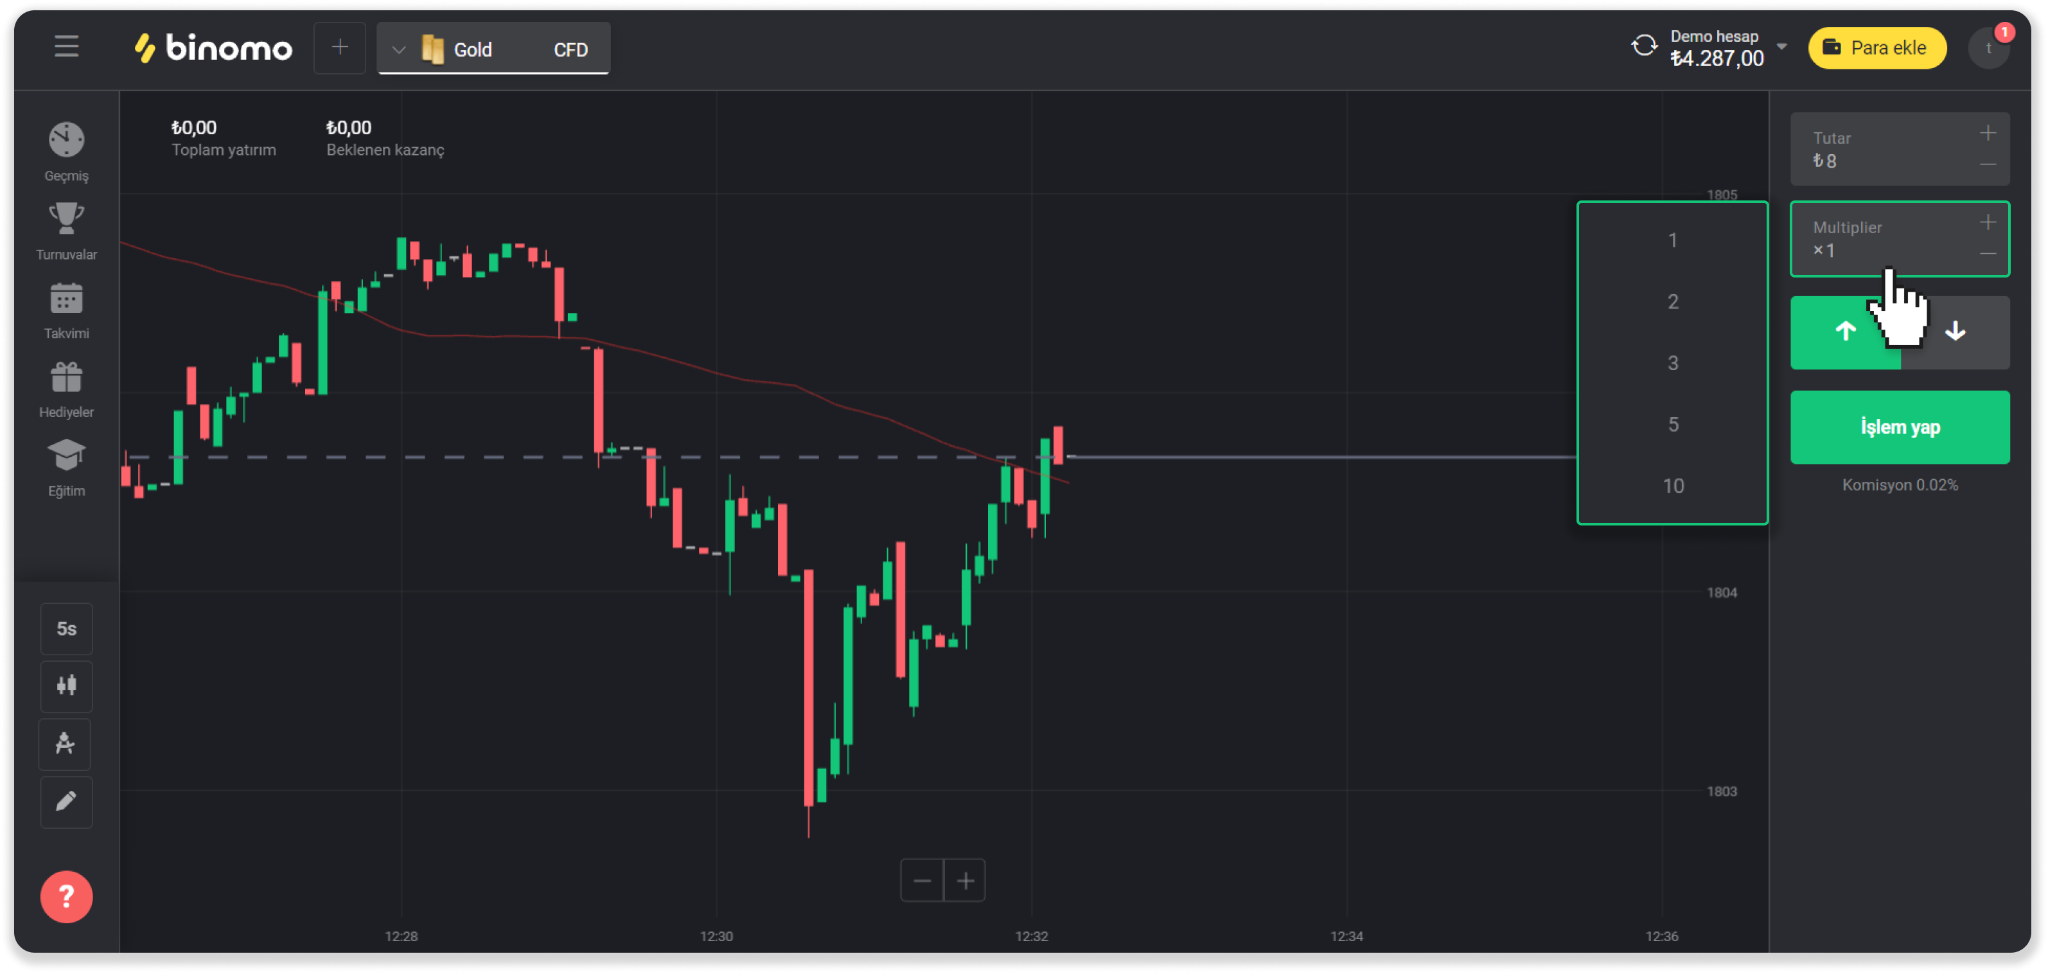
Task: Expand the Demo hesap account dropdown
Action: (1782, 46)
